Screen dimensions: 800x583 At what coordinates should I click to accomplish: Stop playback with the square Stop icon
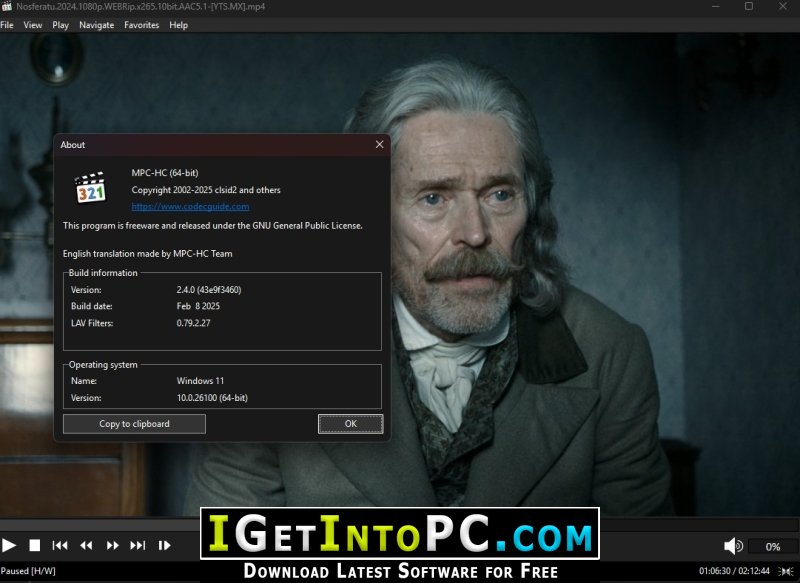click(35, 545)
